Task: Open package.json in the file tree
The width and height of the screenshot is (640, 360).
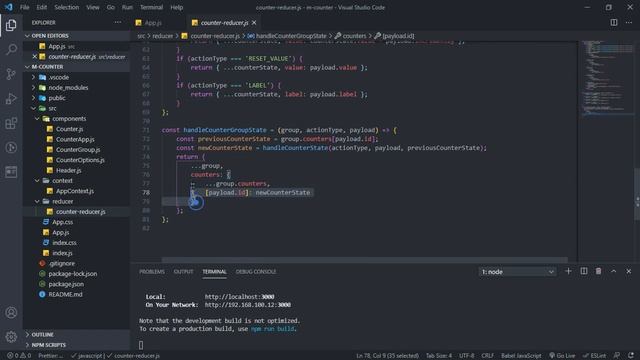Action: [x=66, y=284]
